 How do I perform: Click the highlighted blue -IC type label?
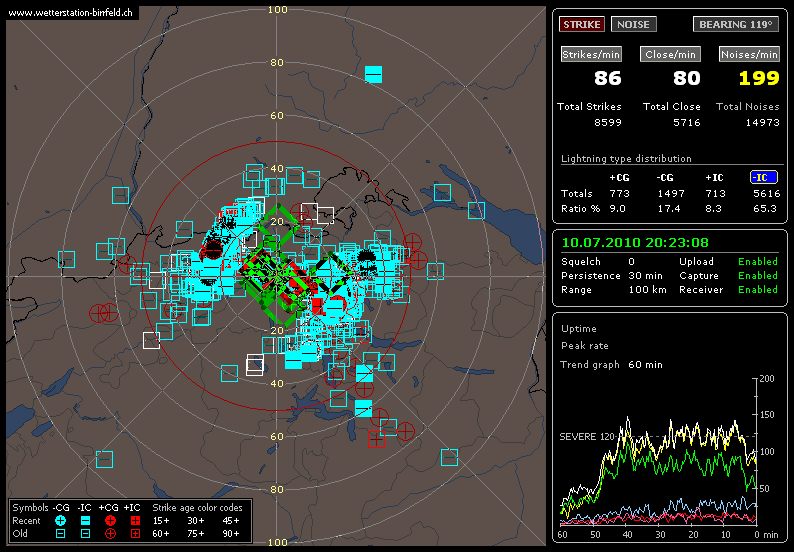pos(764,177)
